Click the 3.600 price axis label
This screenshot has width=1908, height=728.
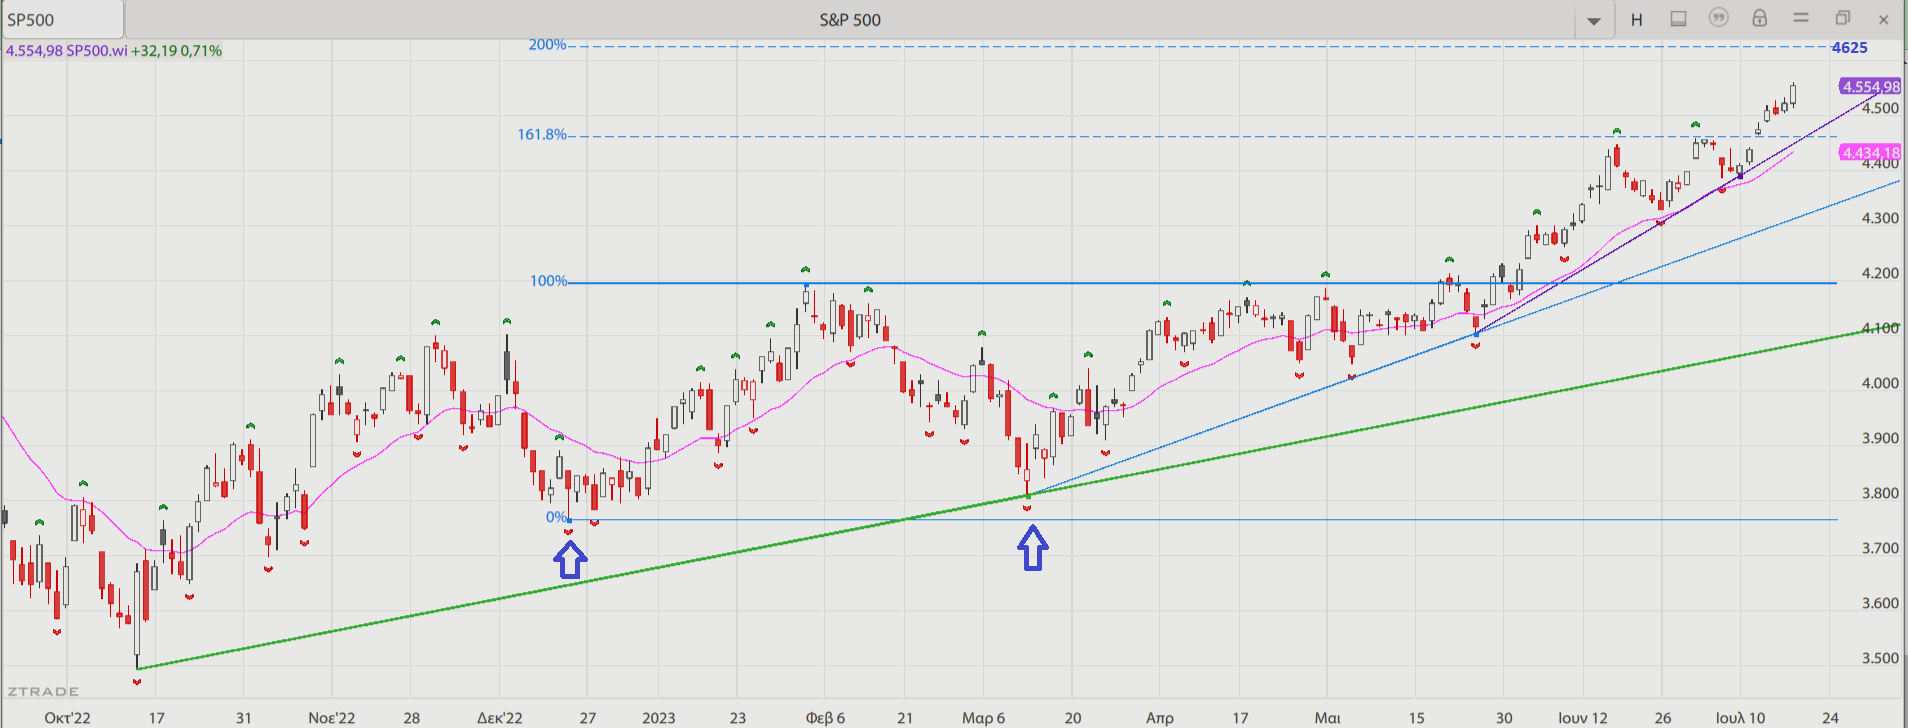(x=1880, y=603)
